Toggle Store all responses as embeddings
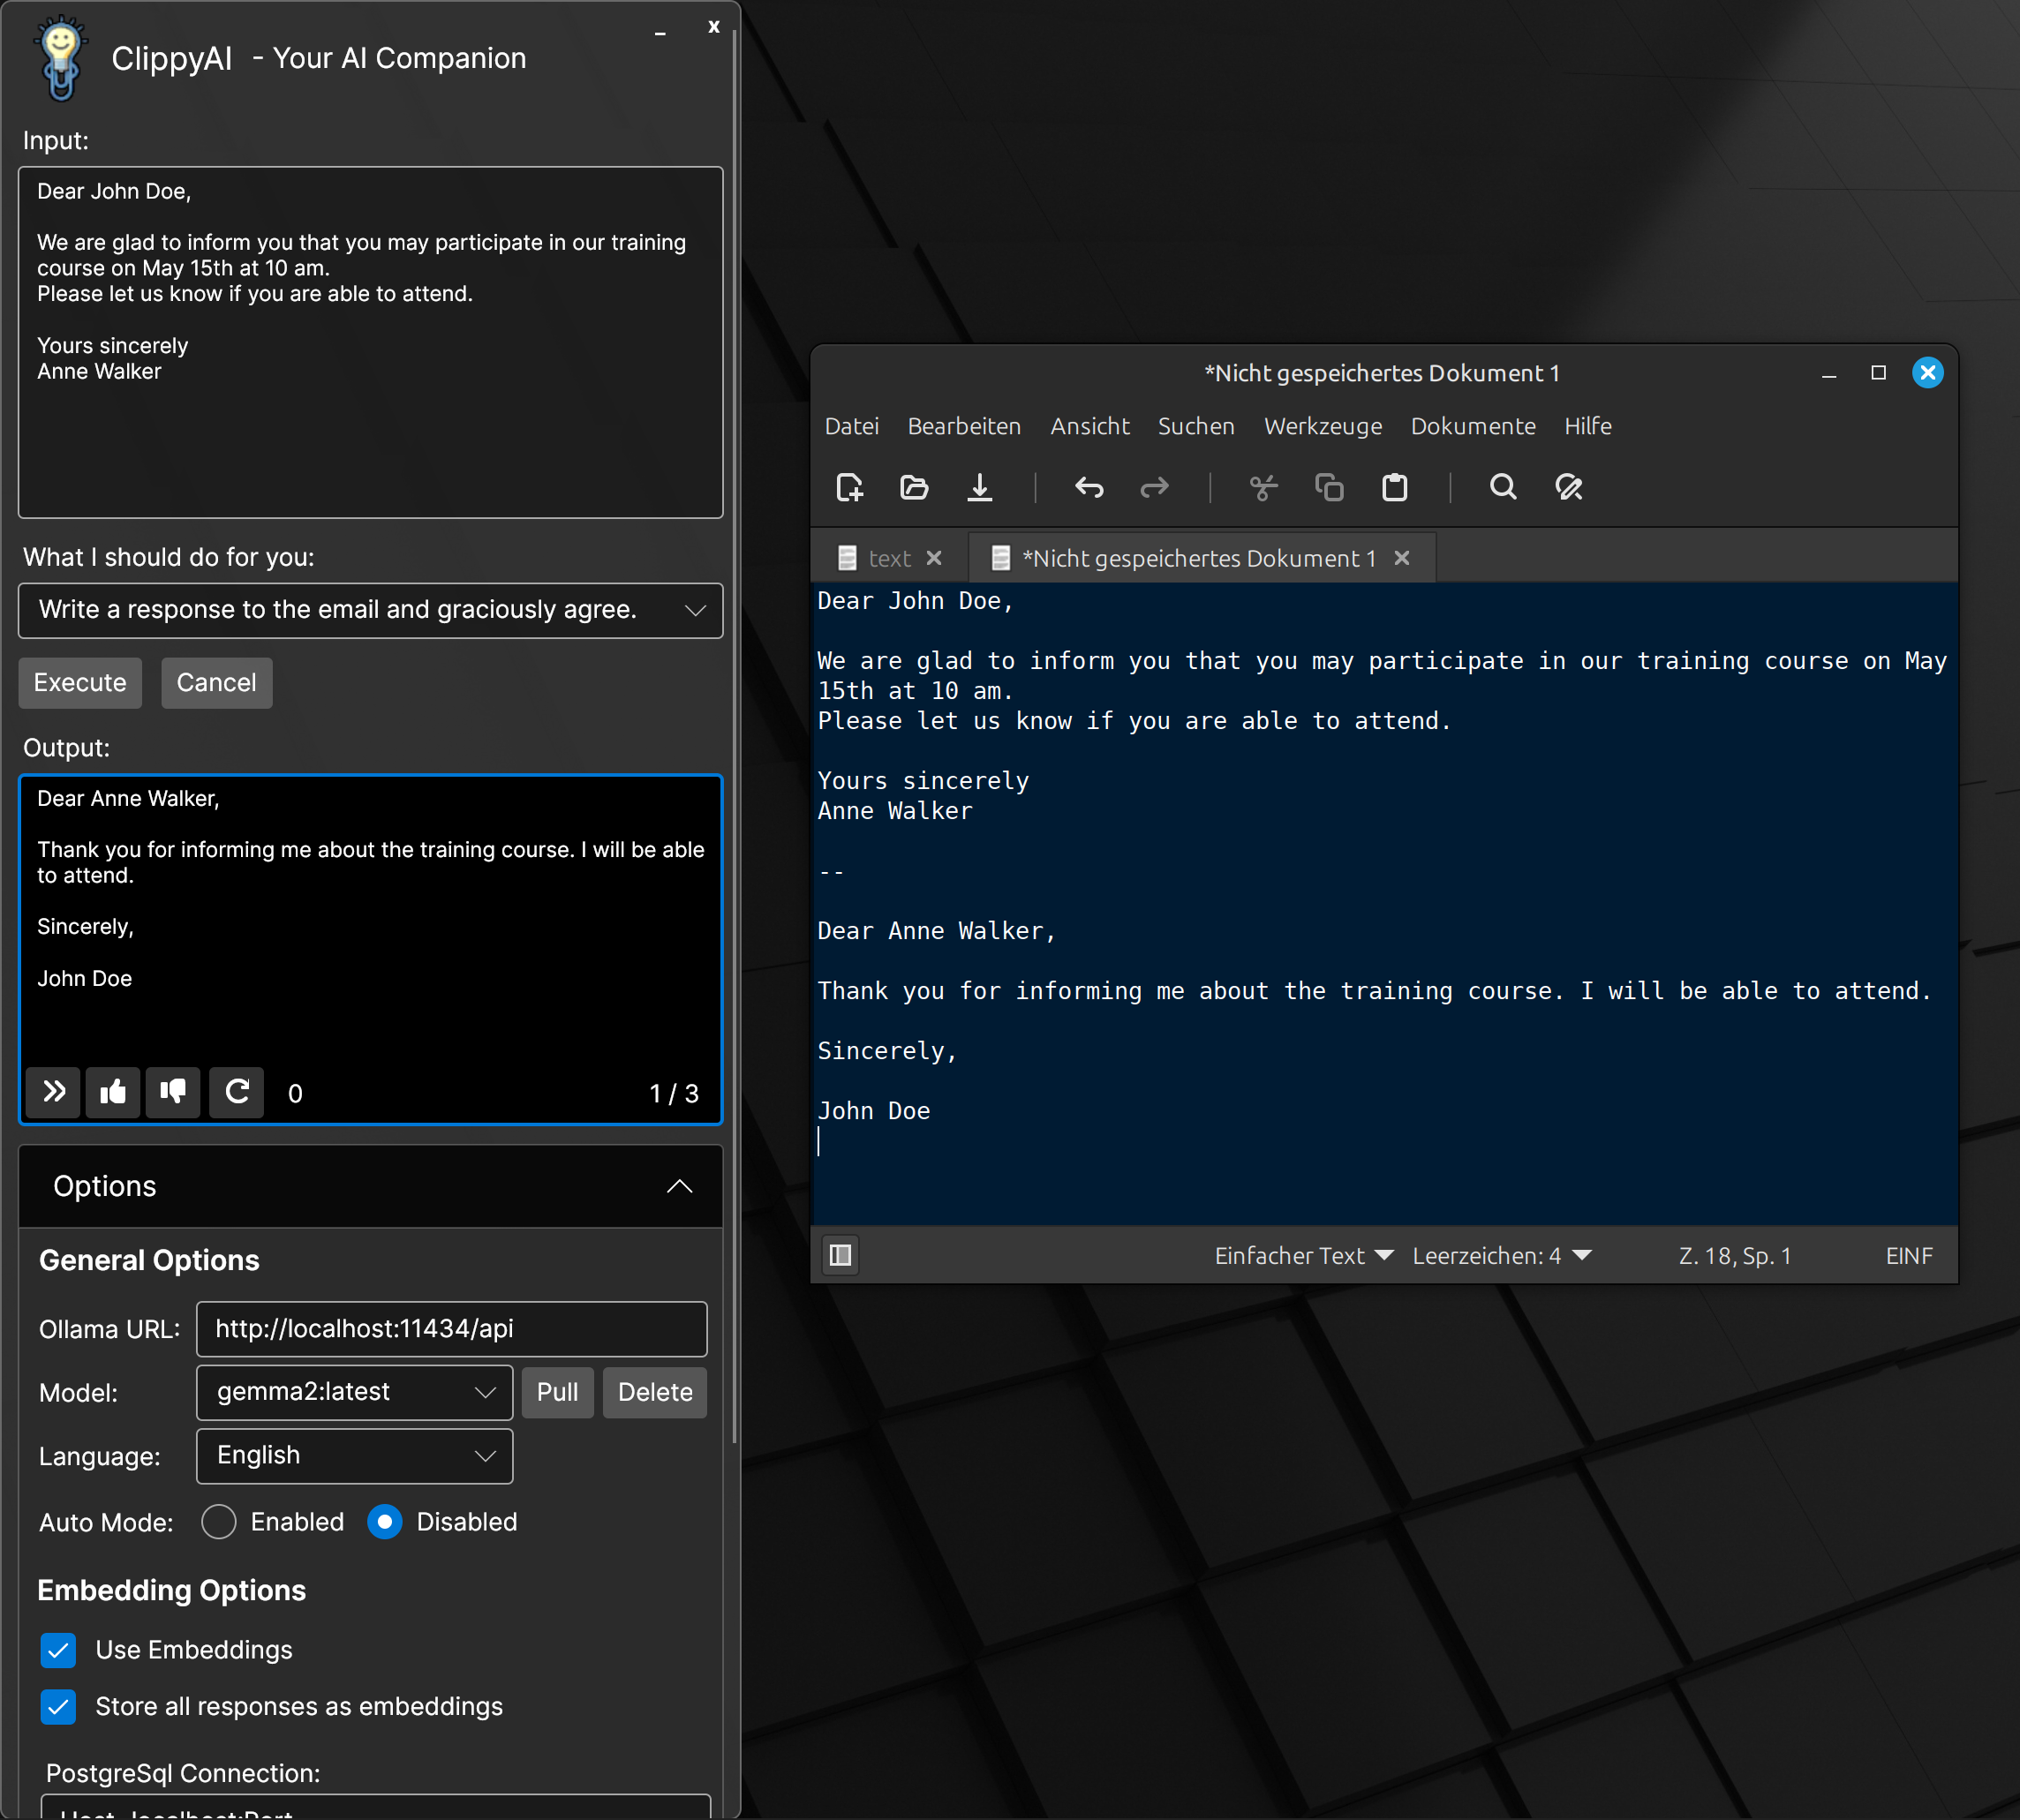Image resolution: width=2020 pixels, height=1820 pixels. coord(58,1707)
